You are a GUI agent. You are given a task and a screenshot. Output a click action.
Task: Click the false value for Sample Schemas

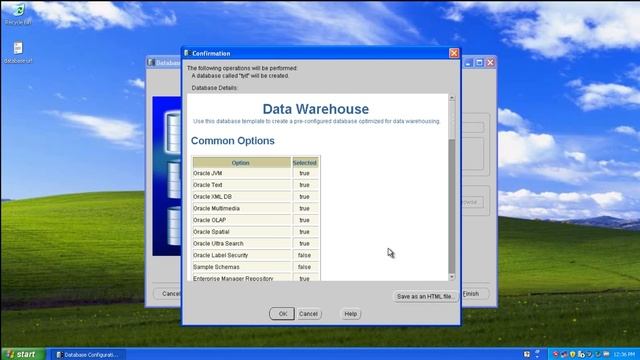tap(304, 267)
